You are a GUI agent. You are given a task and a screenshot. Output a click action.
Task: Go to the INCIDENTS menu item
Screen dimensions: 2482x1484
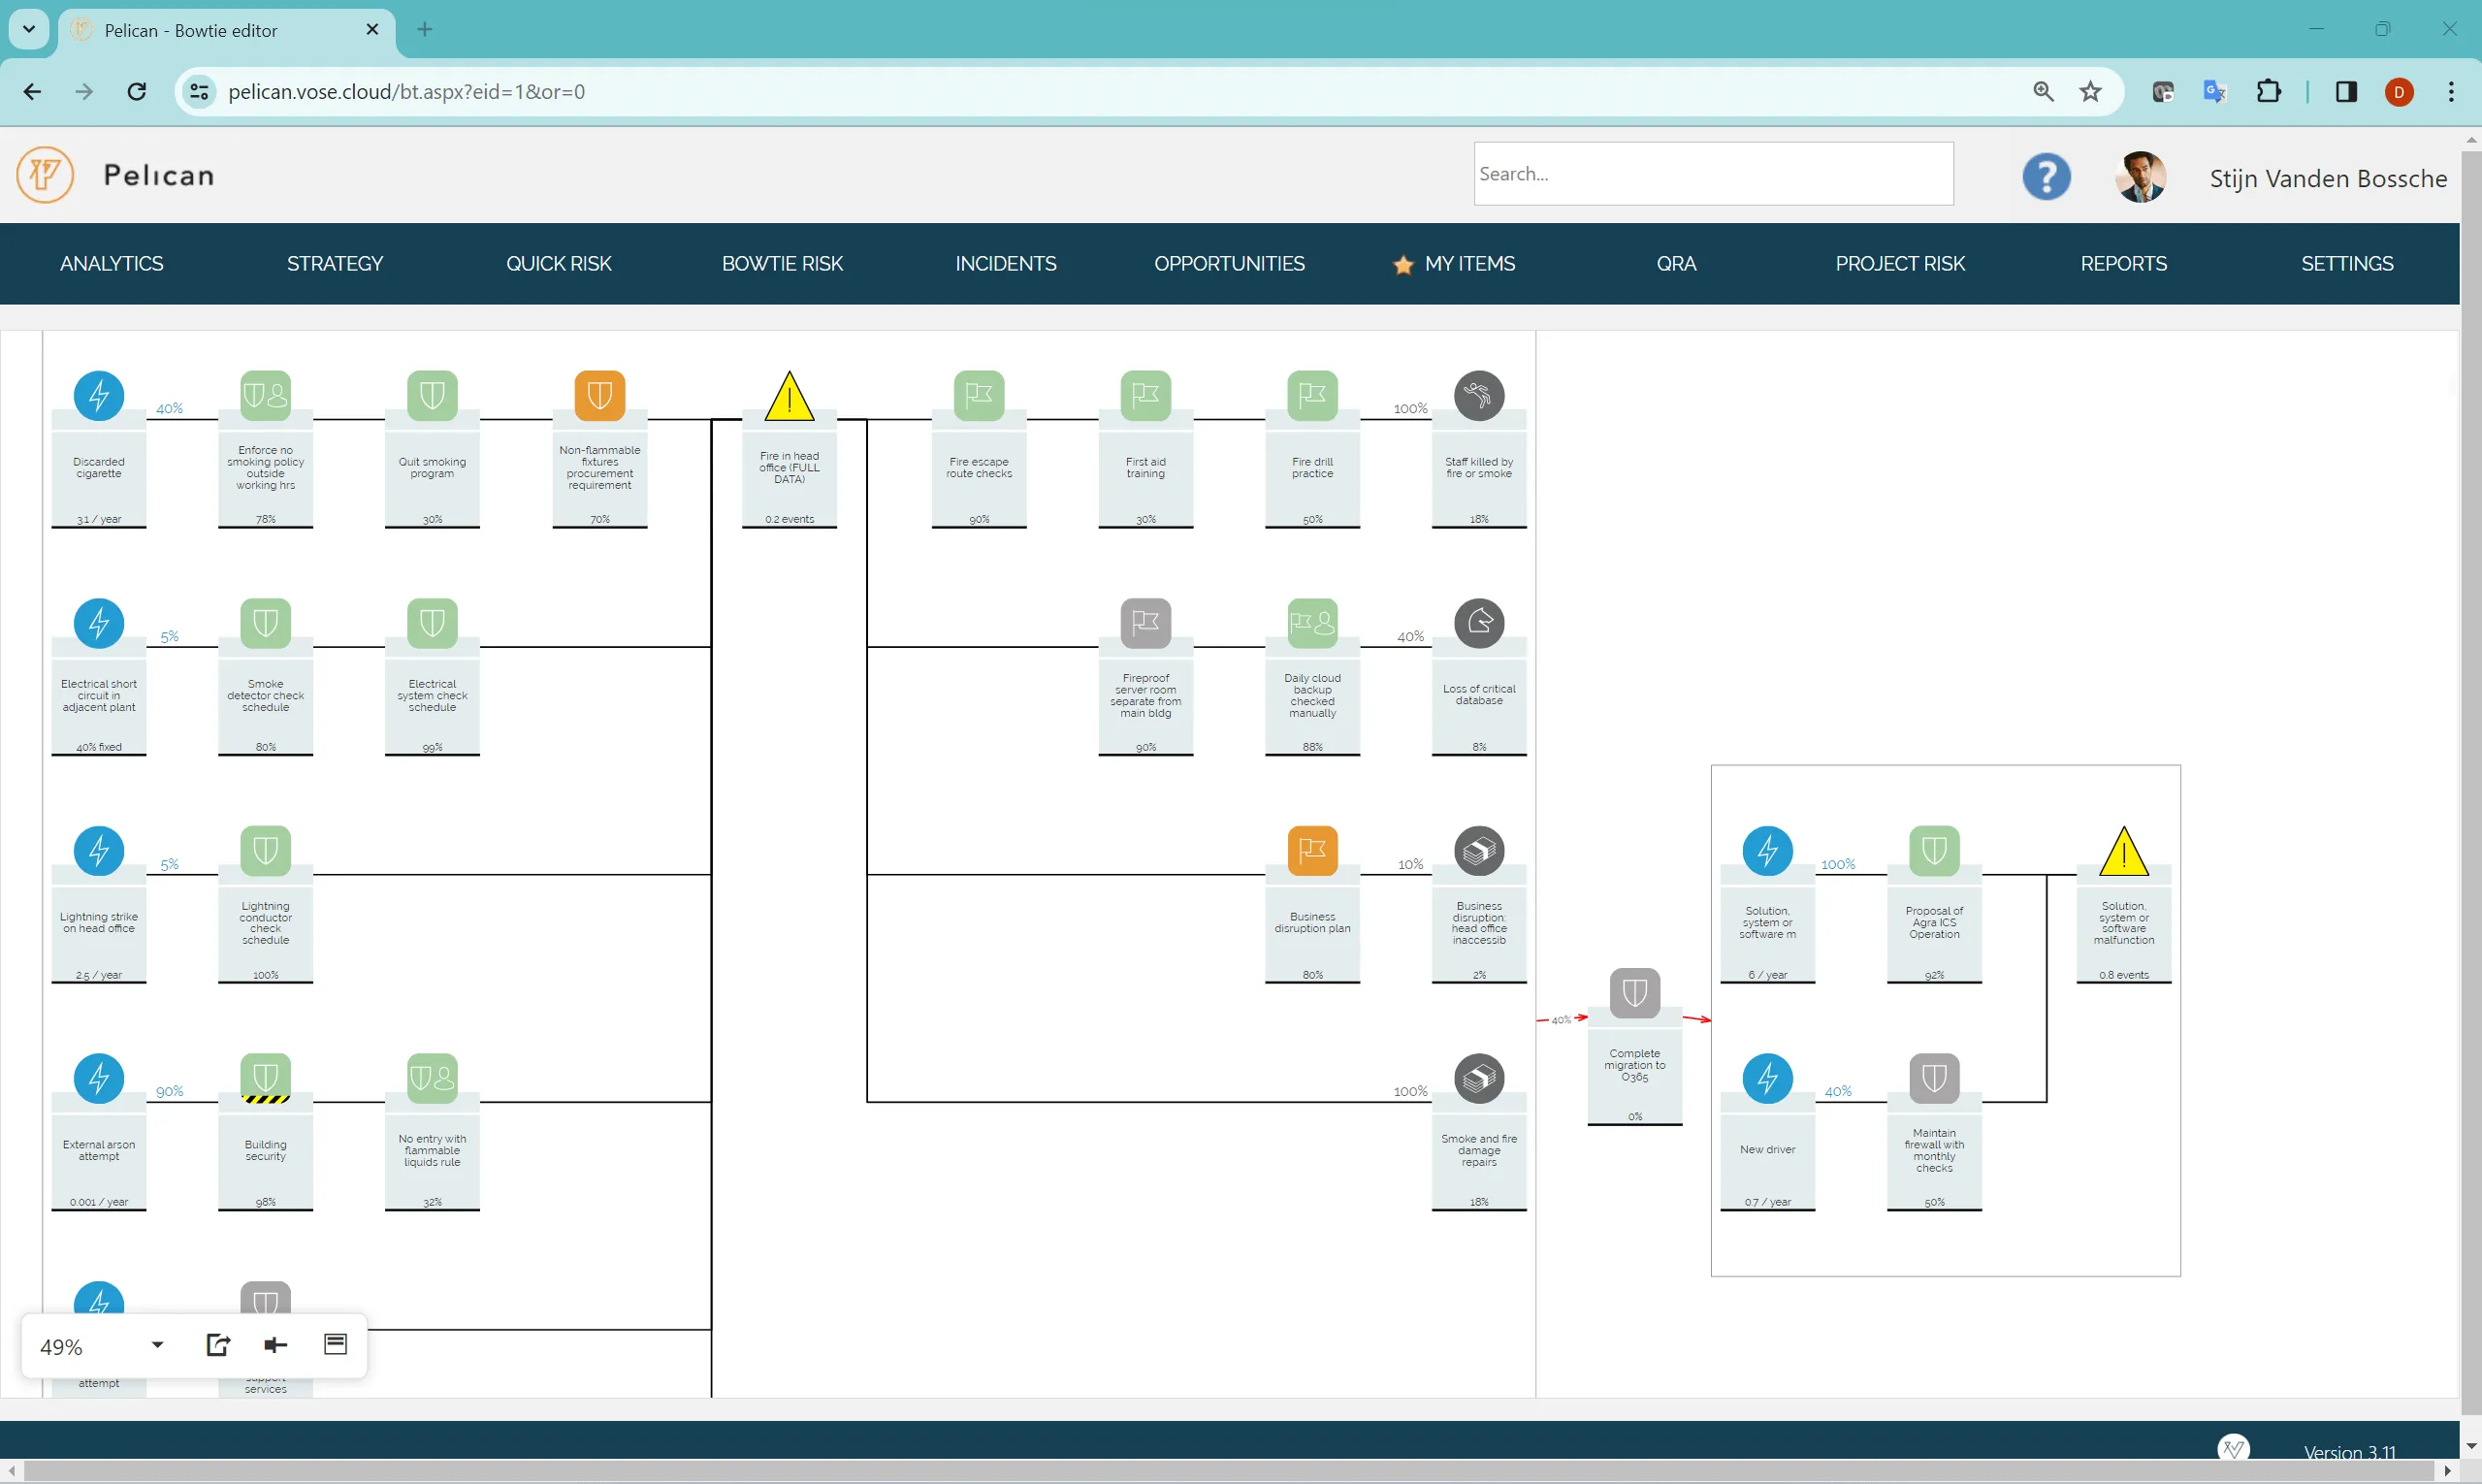(x=1005, y=264)
